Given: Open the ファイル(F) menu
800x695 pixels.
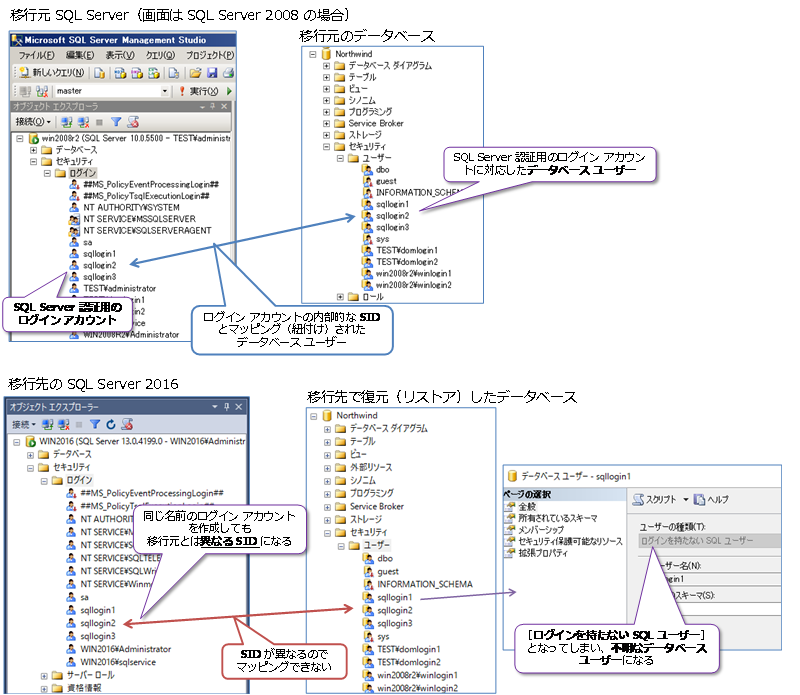Looking at the screenshot, I should [x=36, y=55].
